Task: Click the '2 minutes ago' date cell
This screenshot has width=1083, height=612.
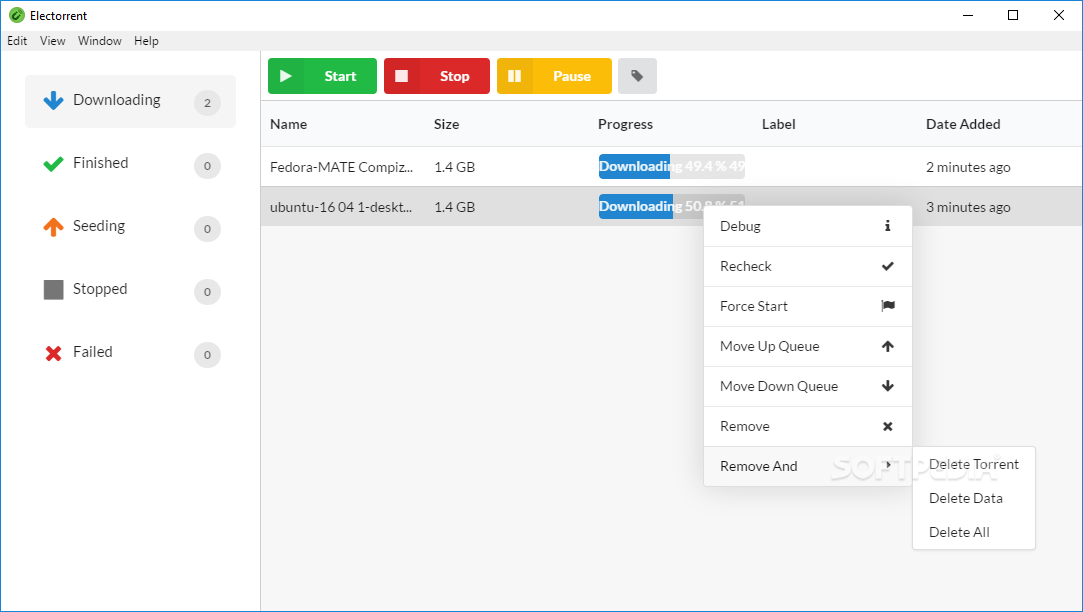Action: 968,167
